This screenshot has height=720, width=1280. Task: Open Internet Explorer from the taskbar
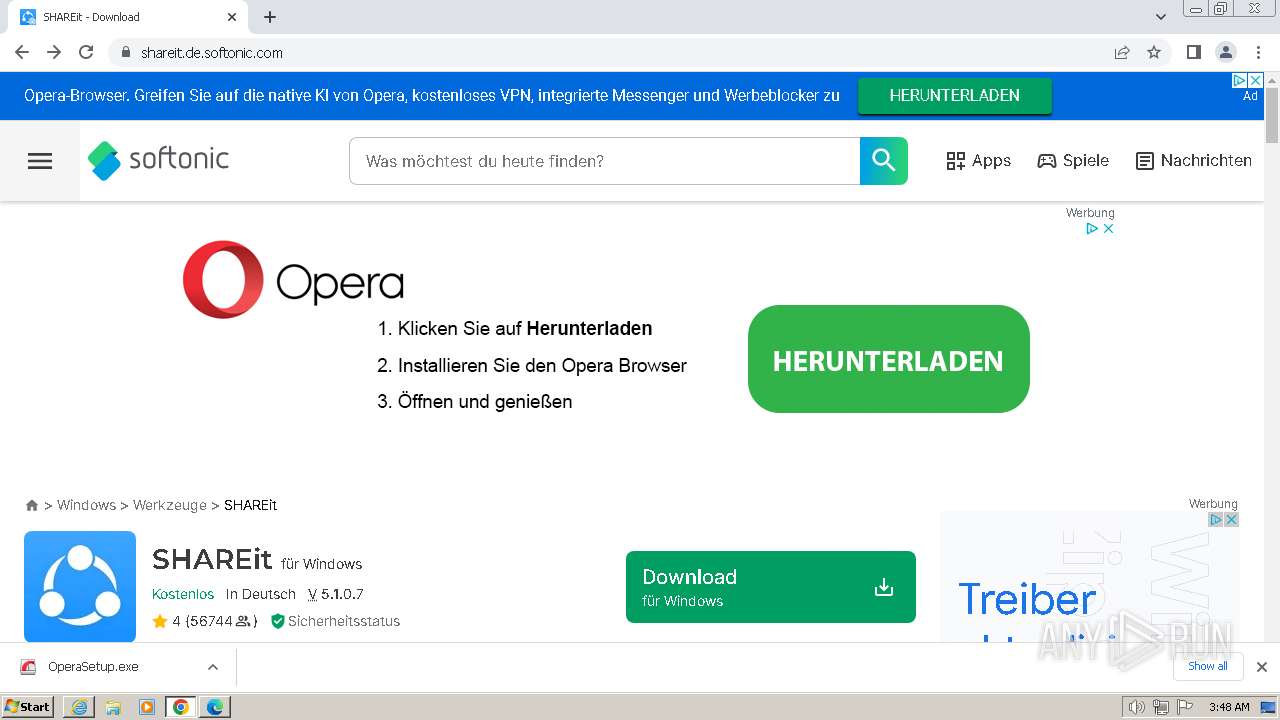[79, 707]
